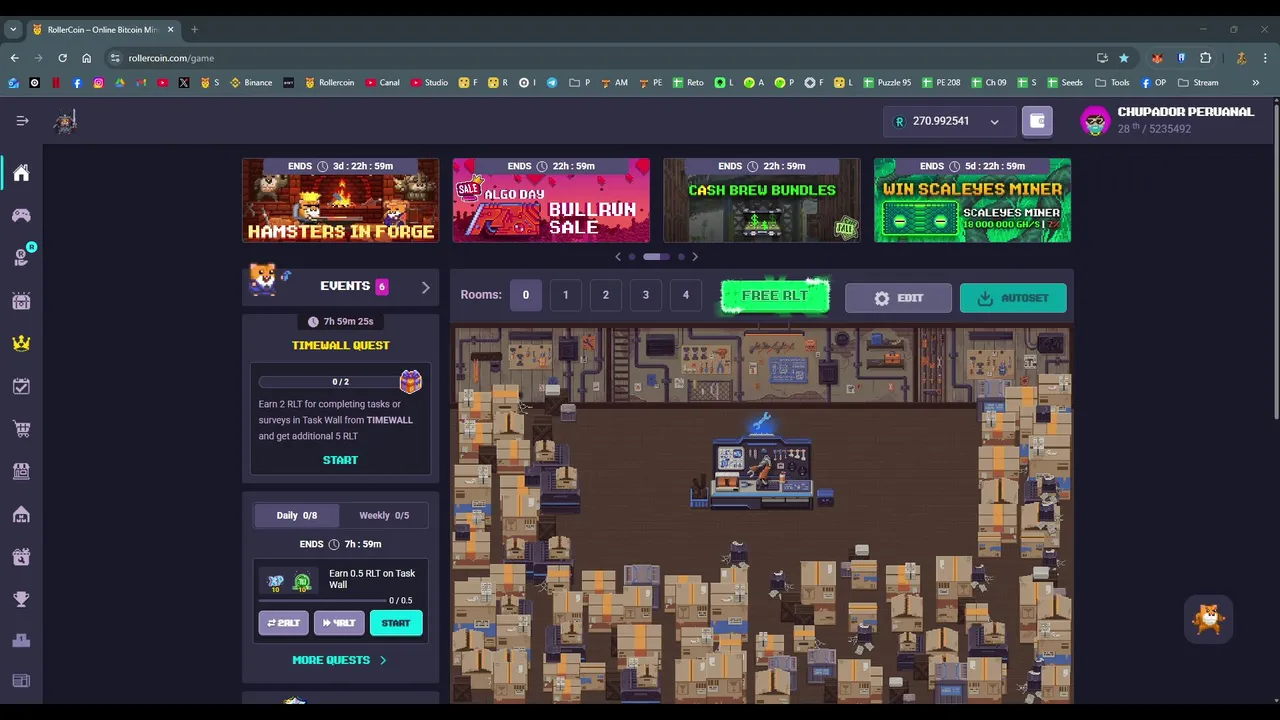Select room 3 tab
The image size is (1280, 720).
(645, 295)
